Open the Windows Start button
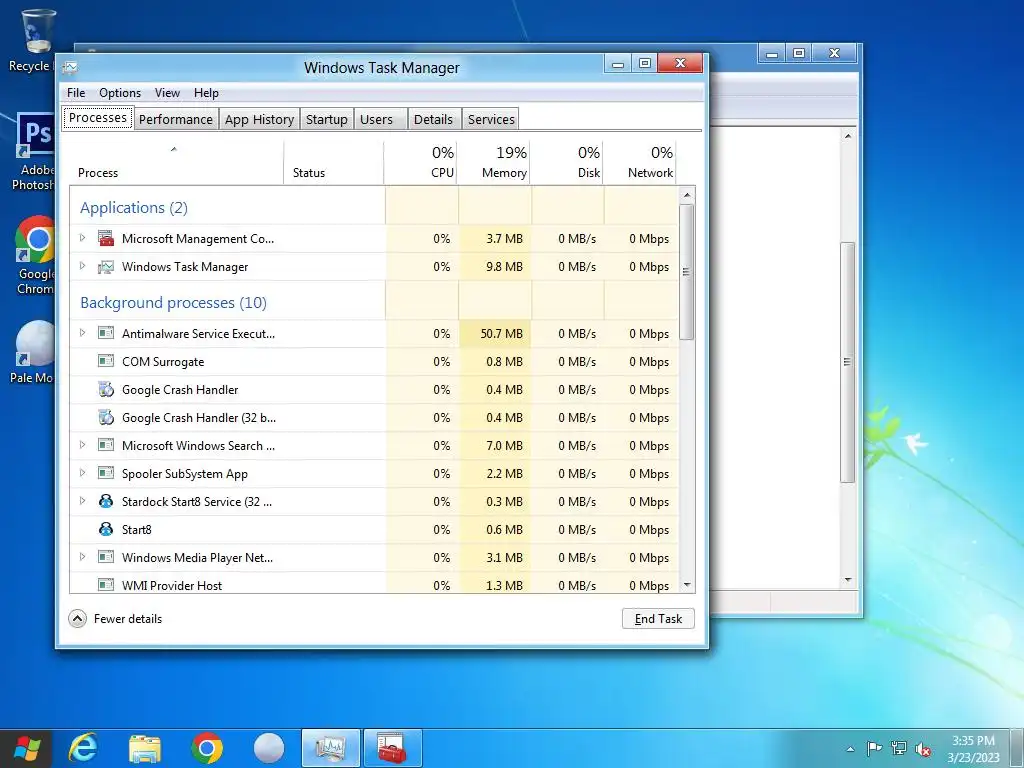The image size is (1024, 768). tap(25, 748)
